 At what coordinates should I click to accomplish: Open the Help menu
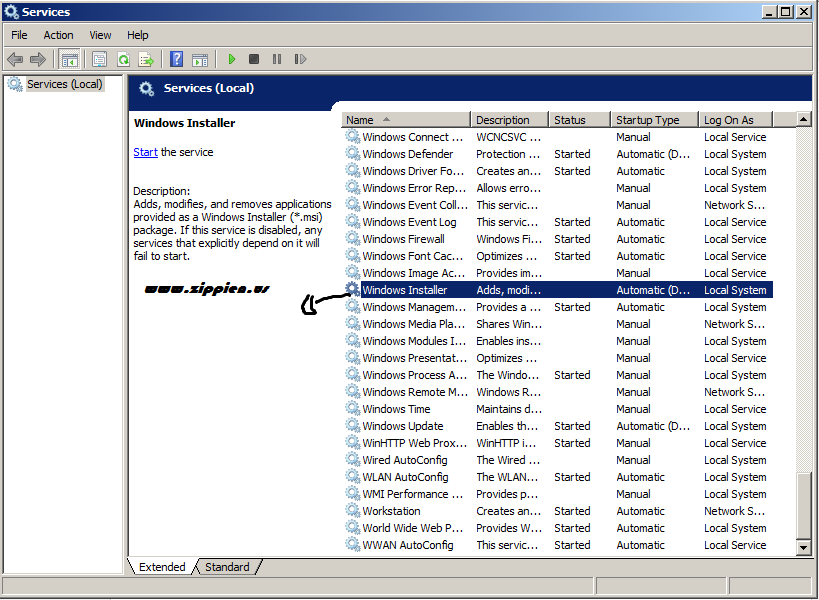137,35
